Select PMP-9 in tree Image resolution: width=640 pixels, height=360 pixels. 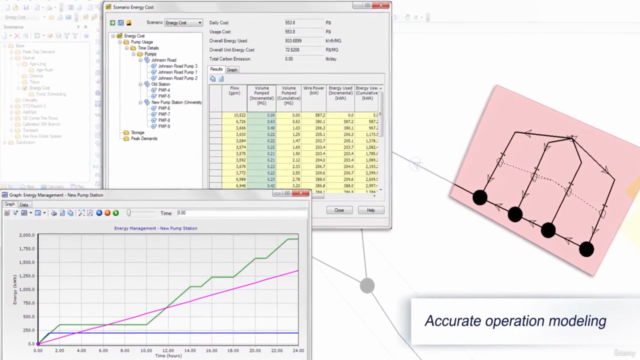click(164, 127)
